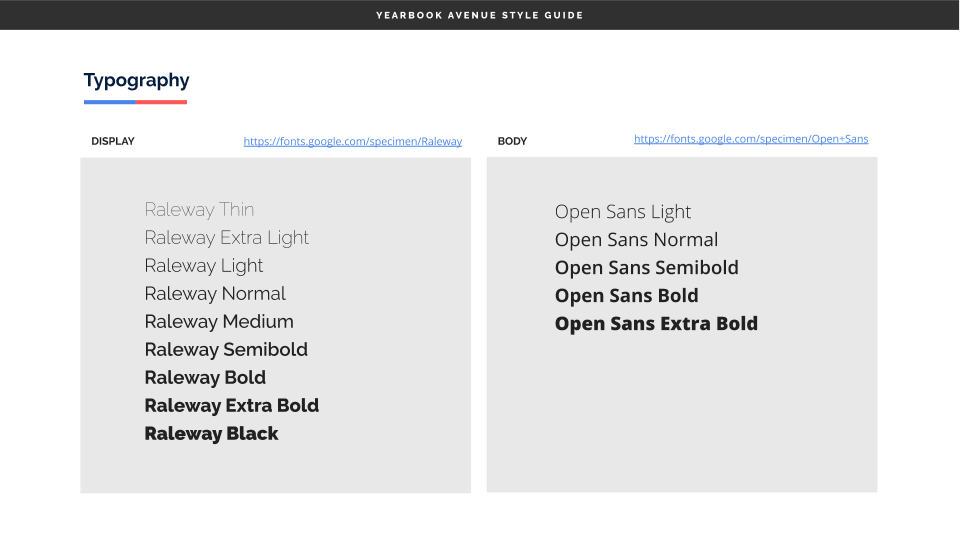Select the Open Sans Bold sample
The height and width of the screenshot is (540, 960).
(626, 296)
